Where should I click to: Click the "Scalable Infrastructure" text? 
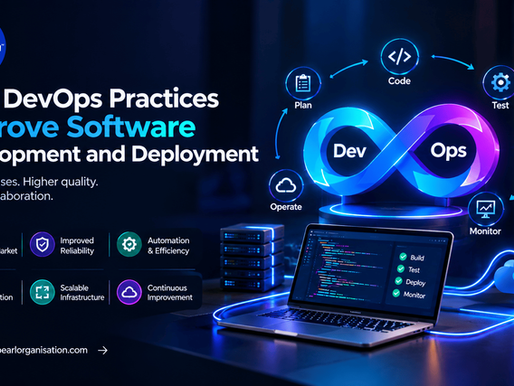tap(82, 293)
